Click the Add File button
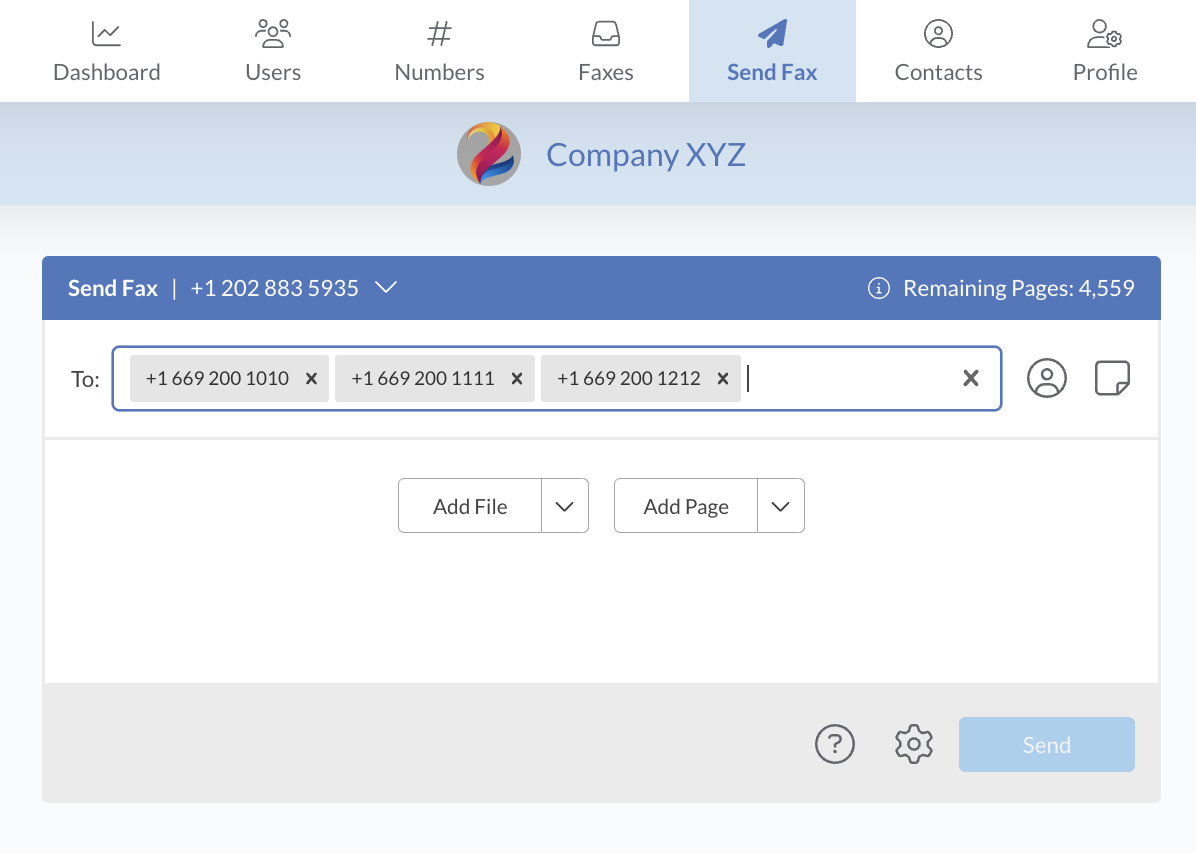 [x=470, y=506]
